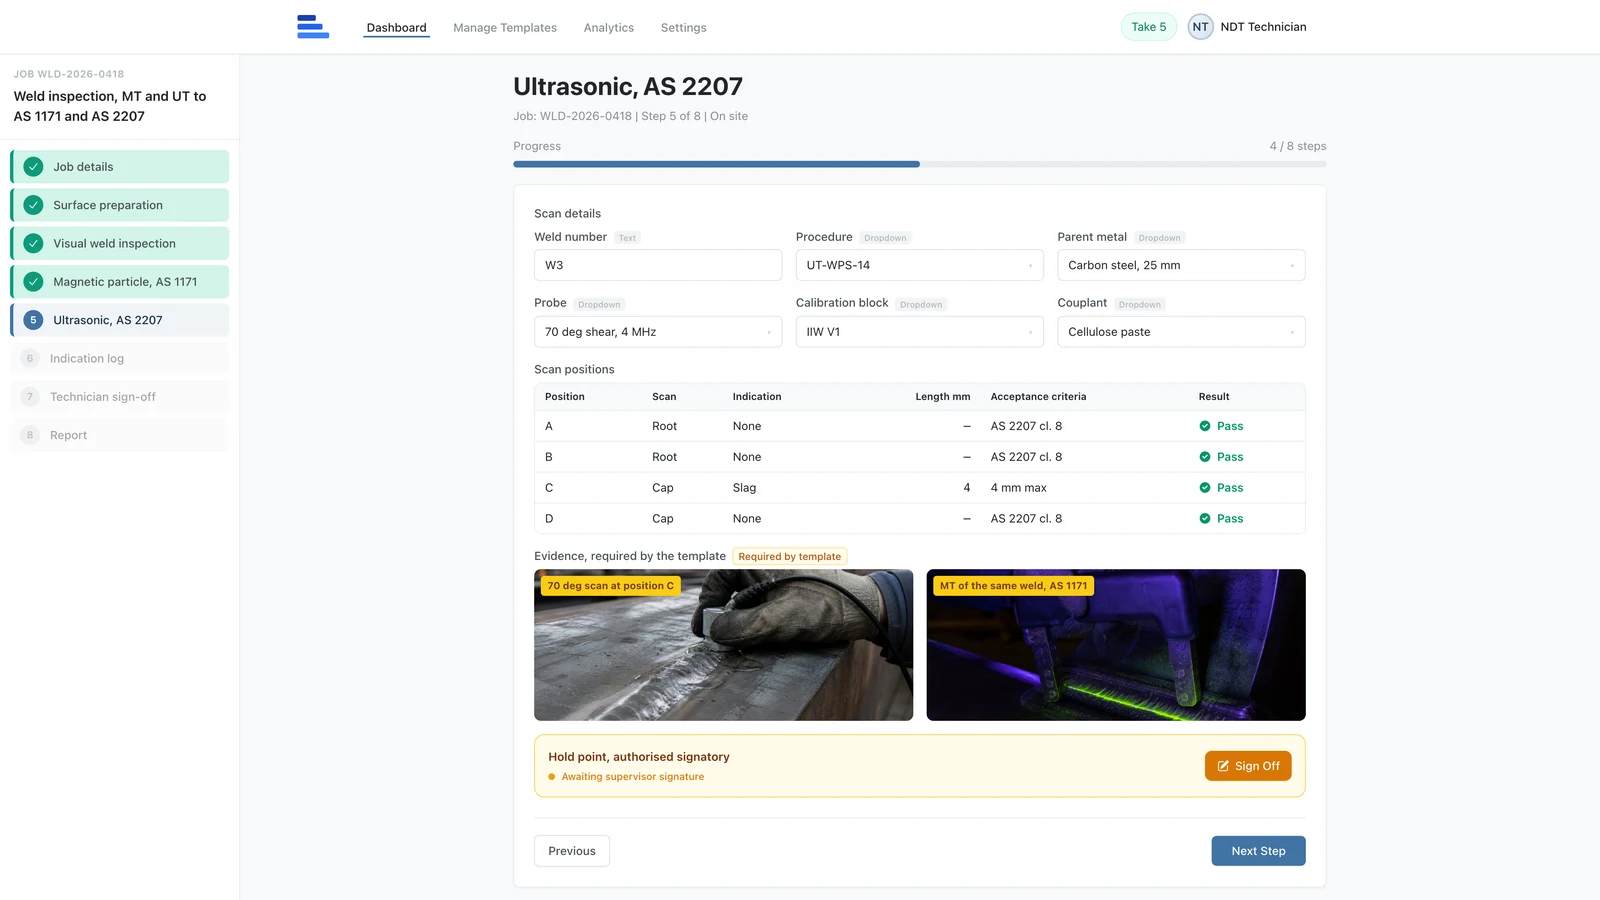1600x900 pixels.
Task: Open Technician sign-off step
Action: (x=120, y=397)
